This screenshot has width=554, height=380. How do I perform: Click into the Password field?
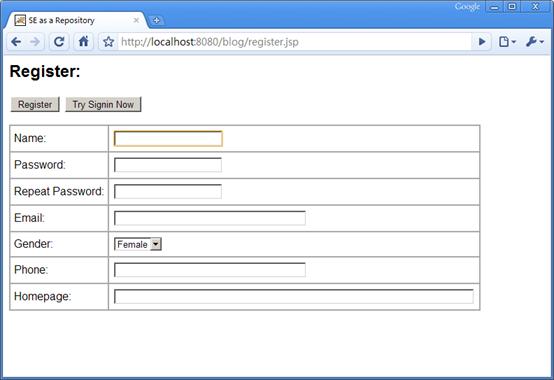tap(168, 165)
